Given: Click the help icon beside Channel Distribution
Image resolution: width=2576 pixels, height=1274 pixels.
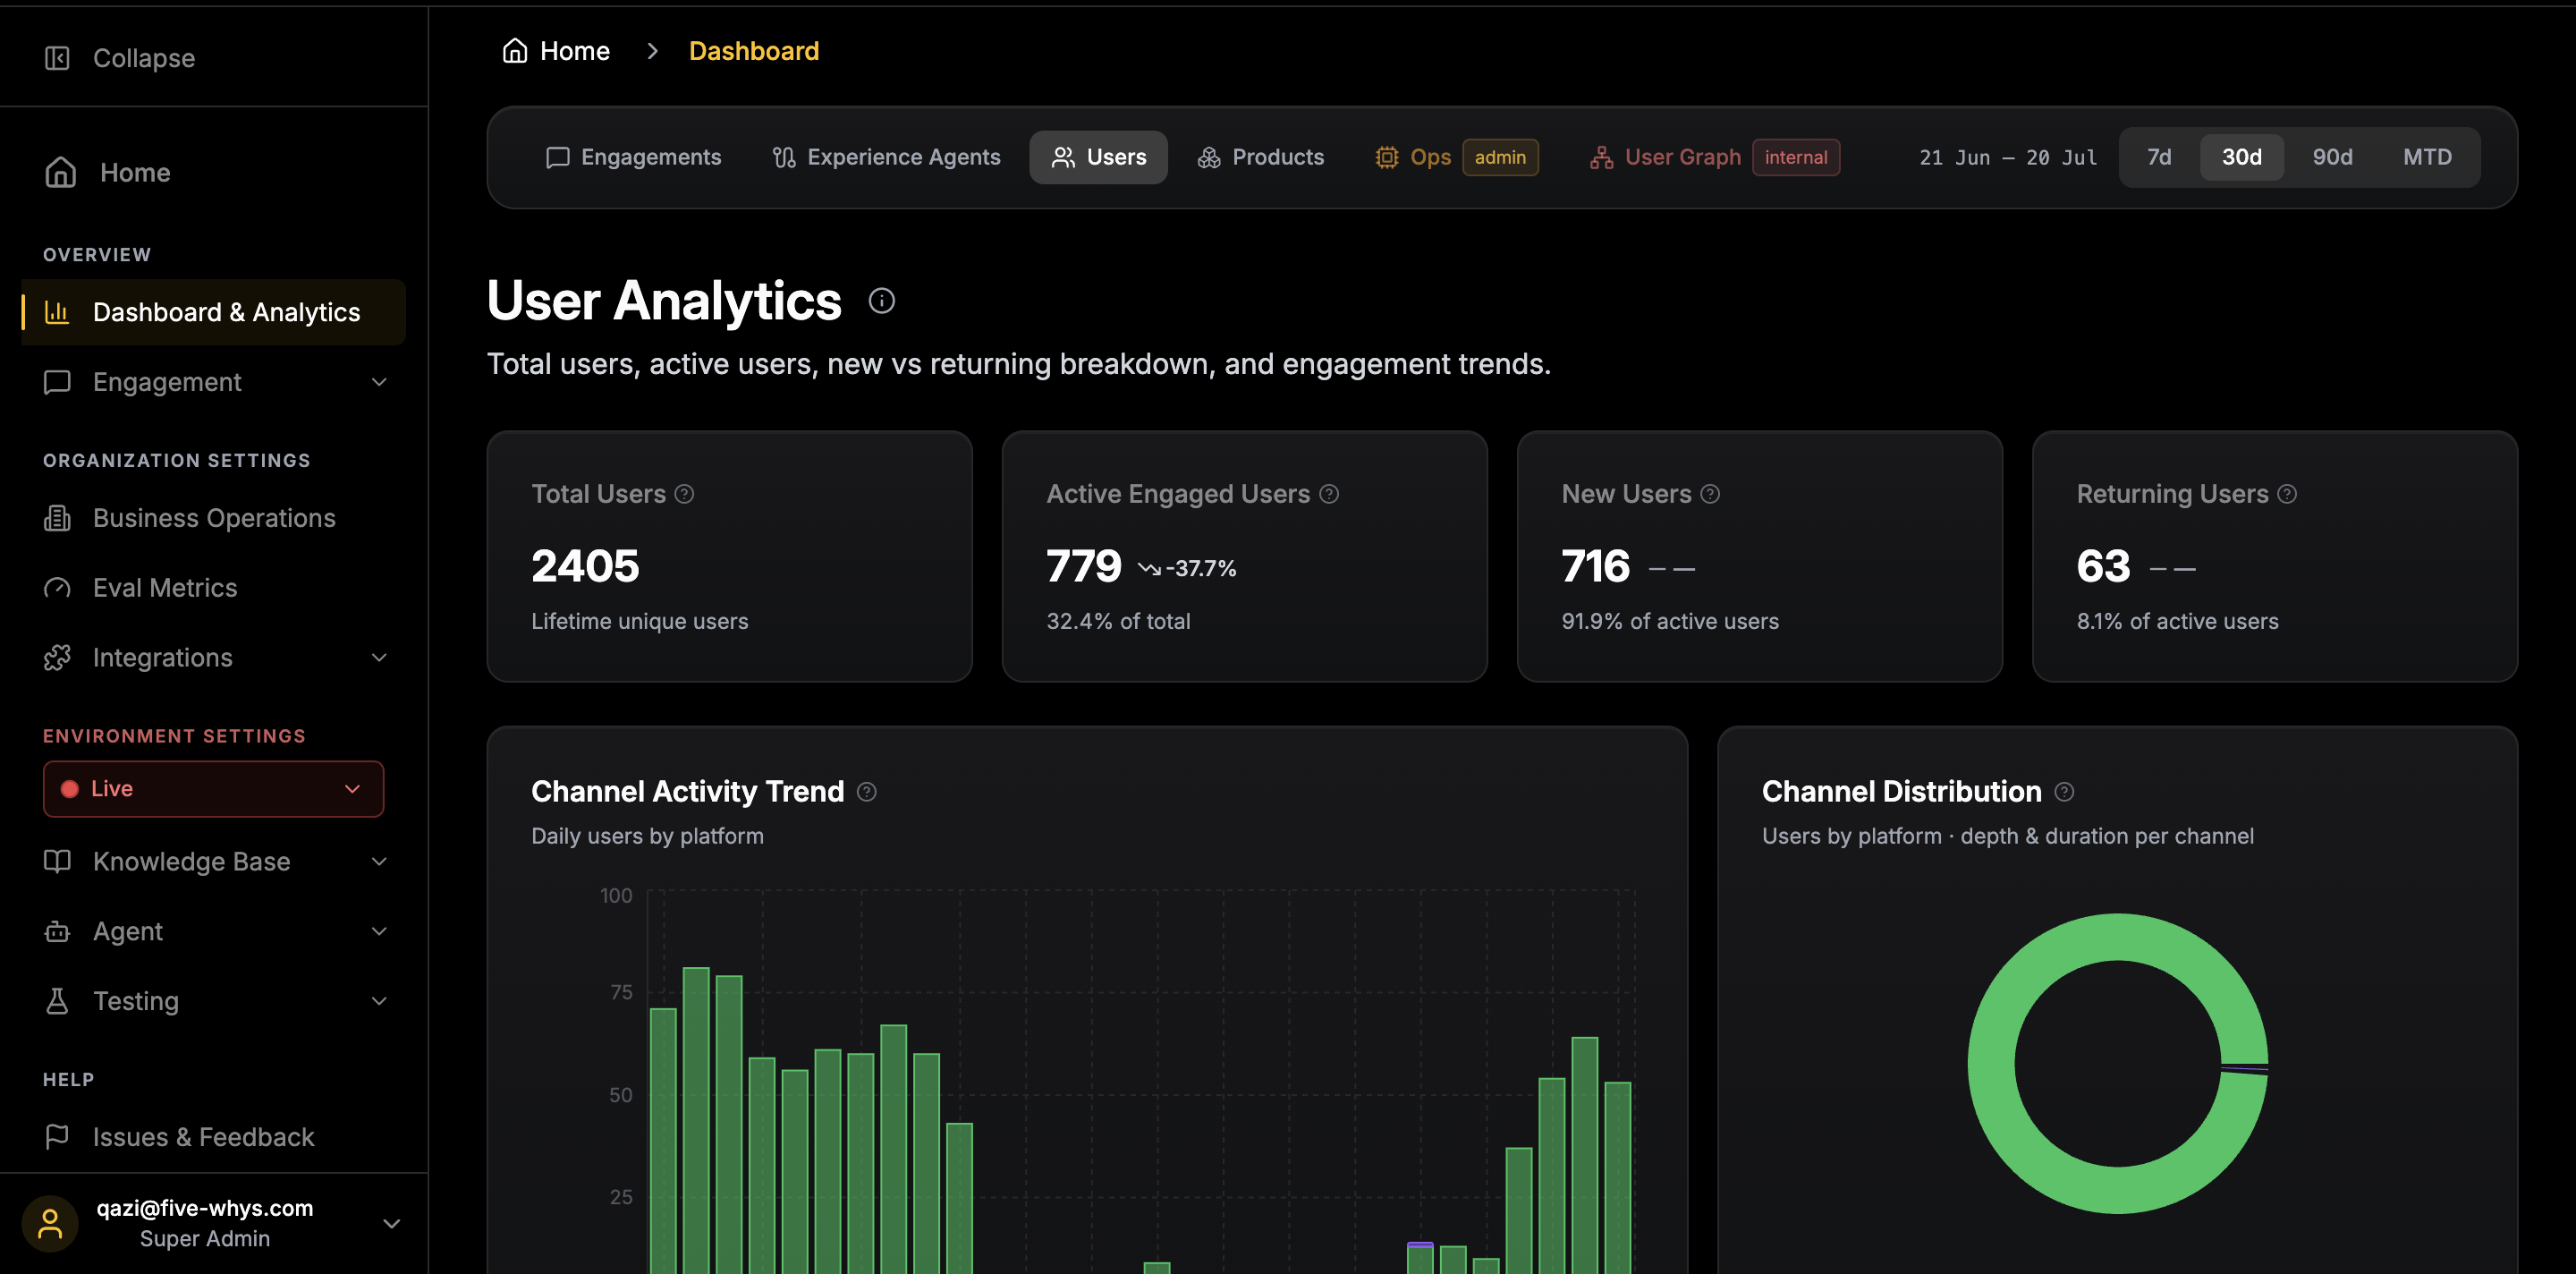Looking at the screenshot, I should 2064,792.
